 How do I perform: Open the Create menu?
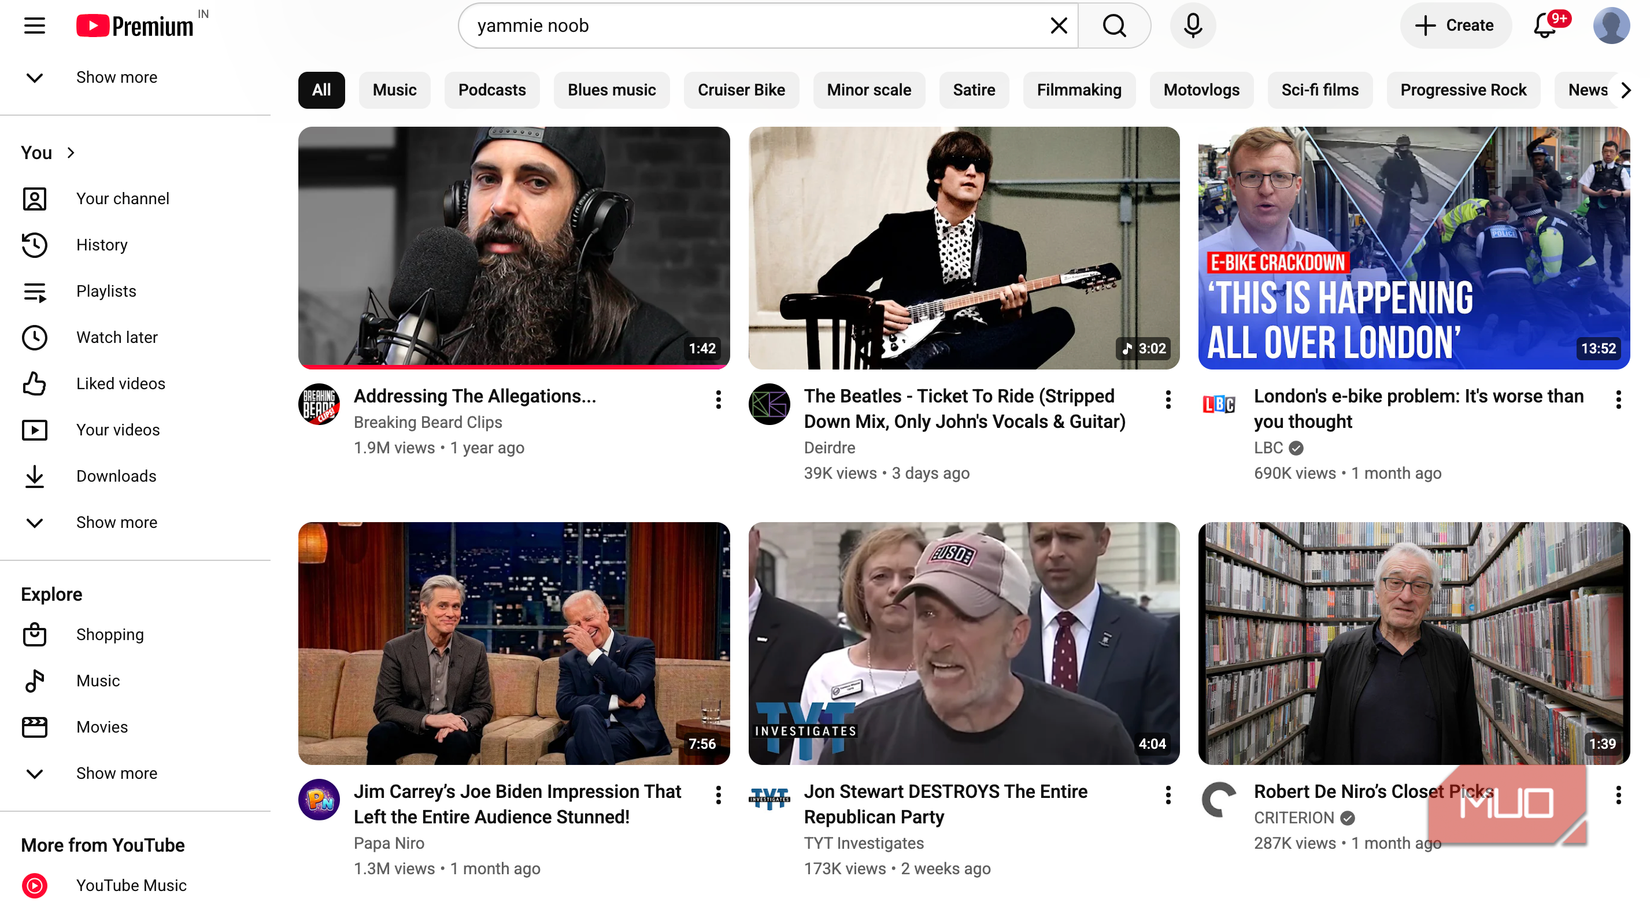(x=1454, y=26)
